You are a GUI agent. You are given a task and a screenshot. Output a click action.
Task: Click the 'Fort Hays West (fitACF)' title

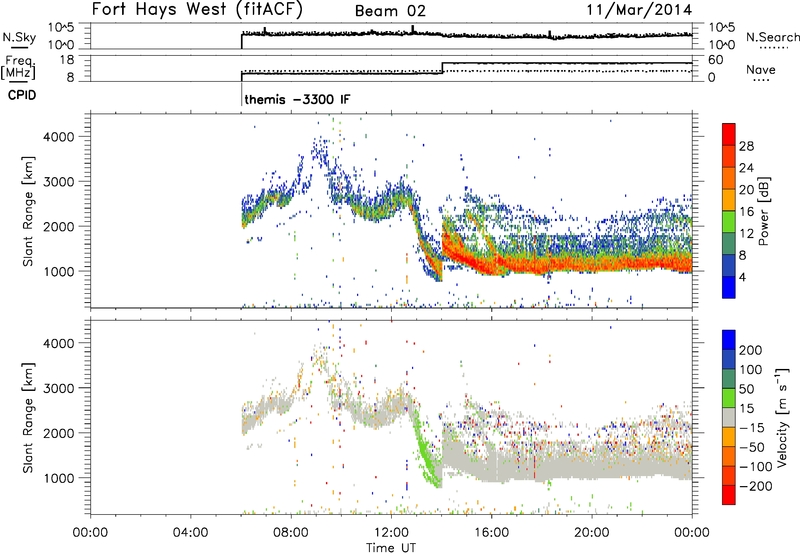pos(197,10)
